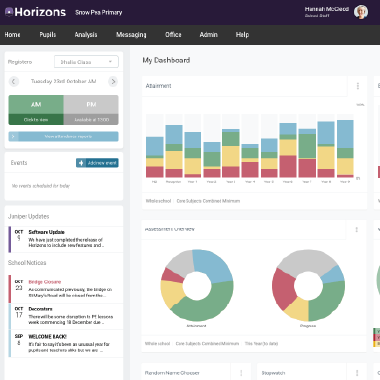Go to previous register day arrow

pyautogui.click(x=14, y=81)
